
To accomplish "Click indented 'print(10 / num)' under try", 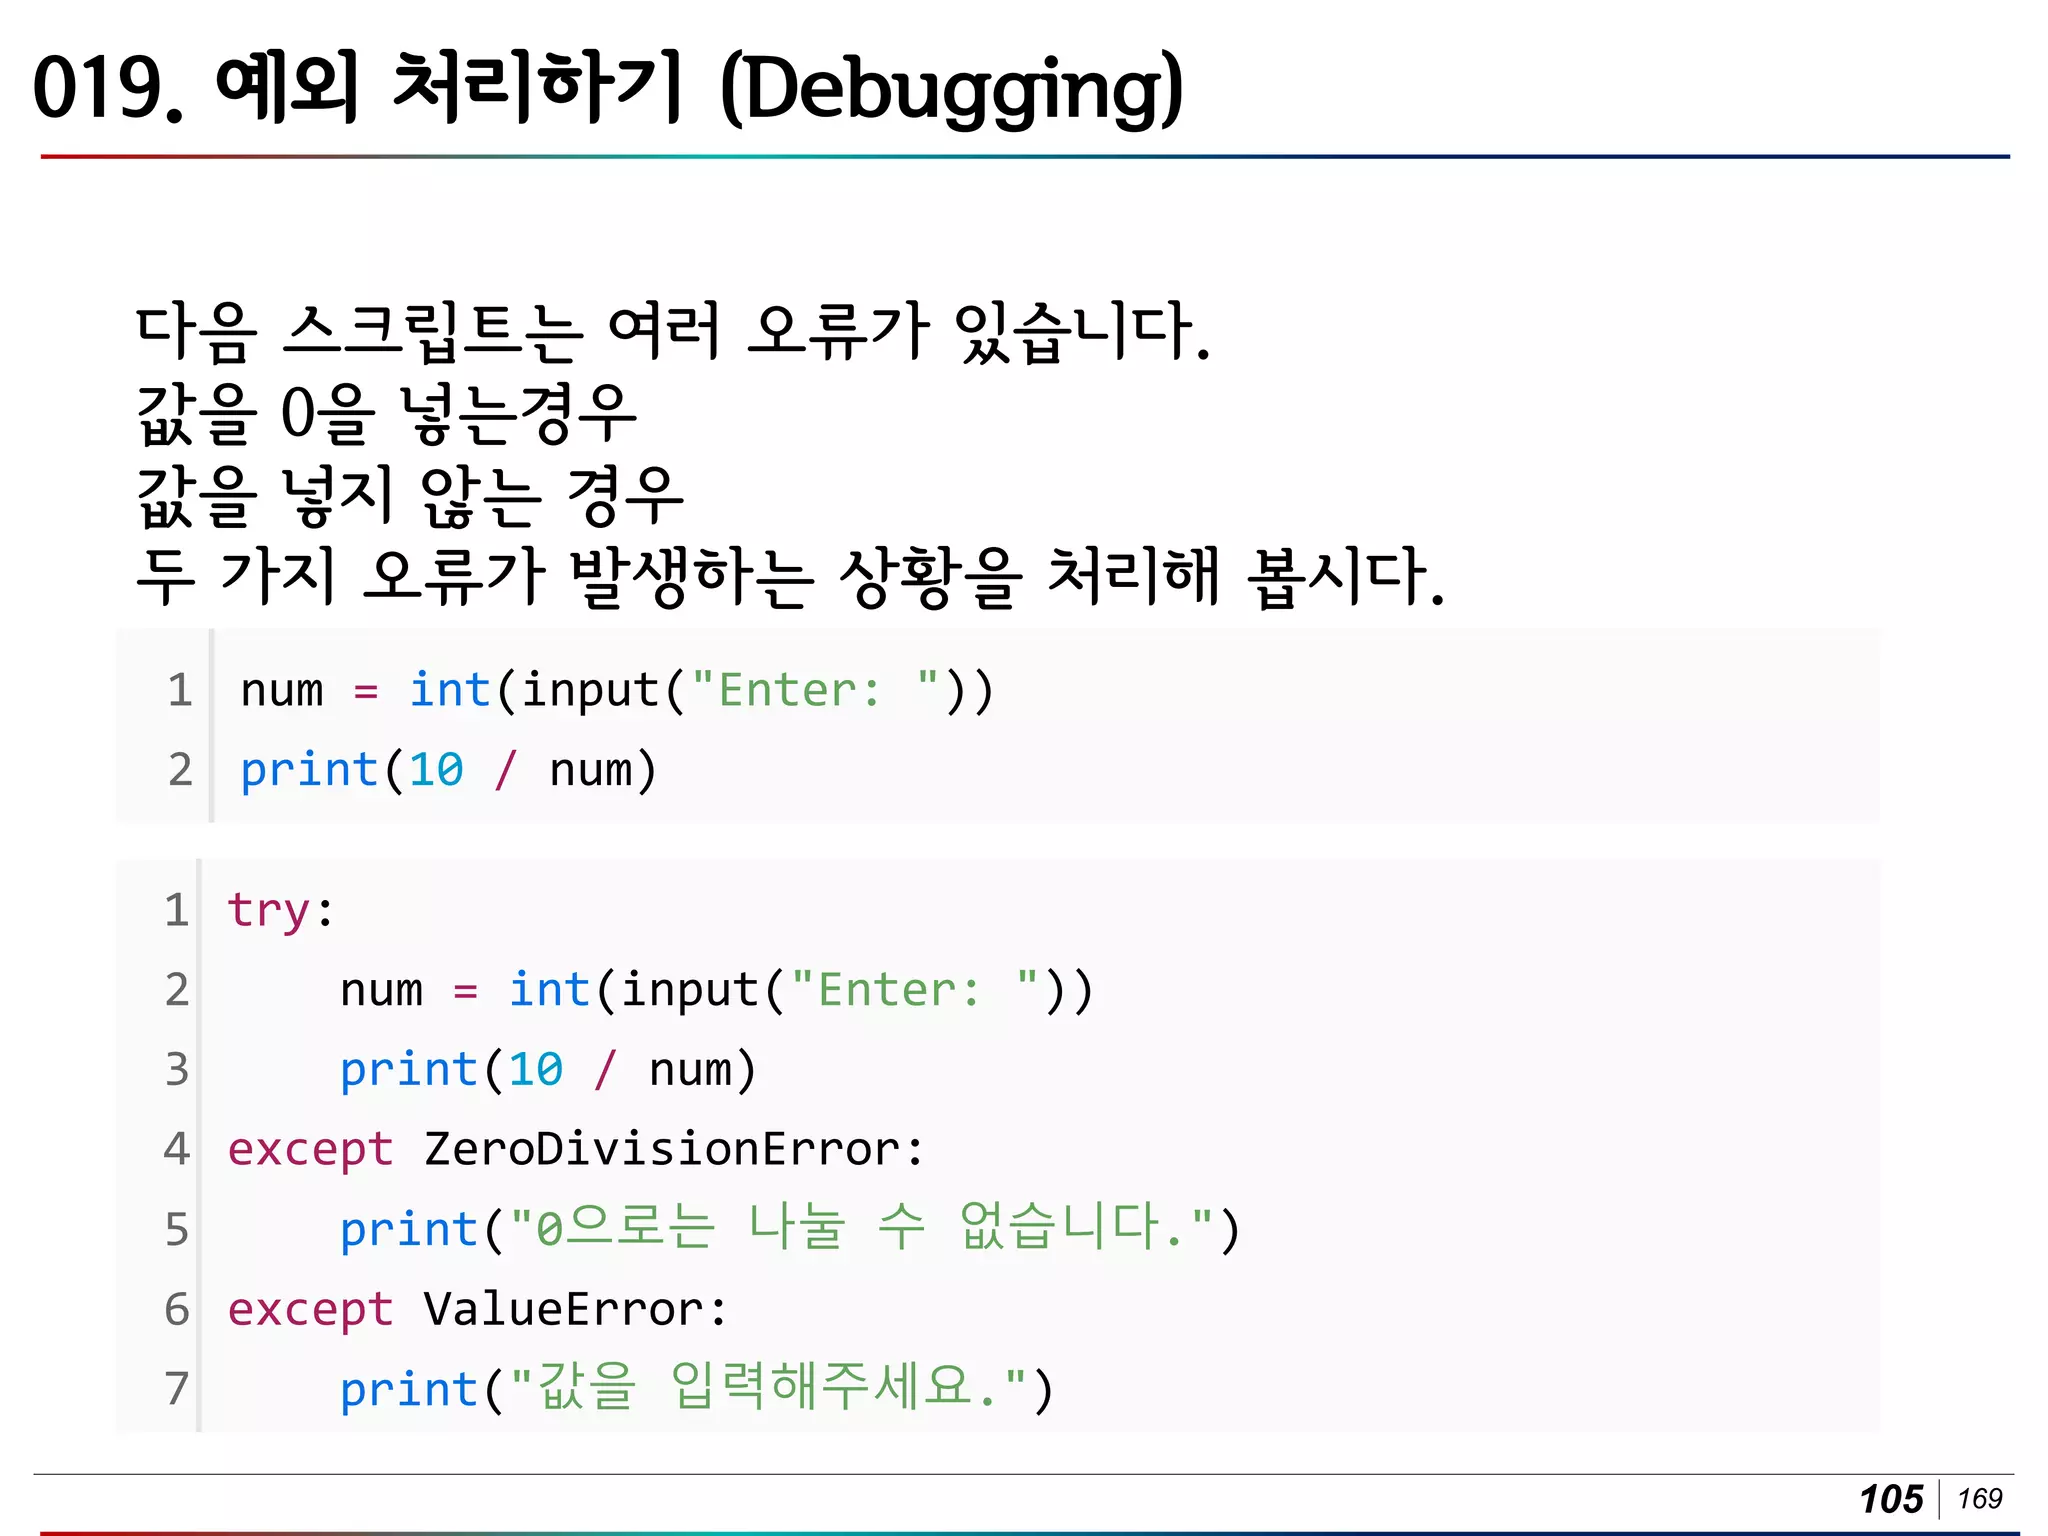I will 548,1070.
